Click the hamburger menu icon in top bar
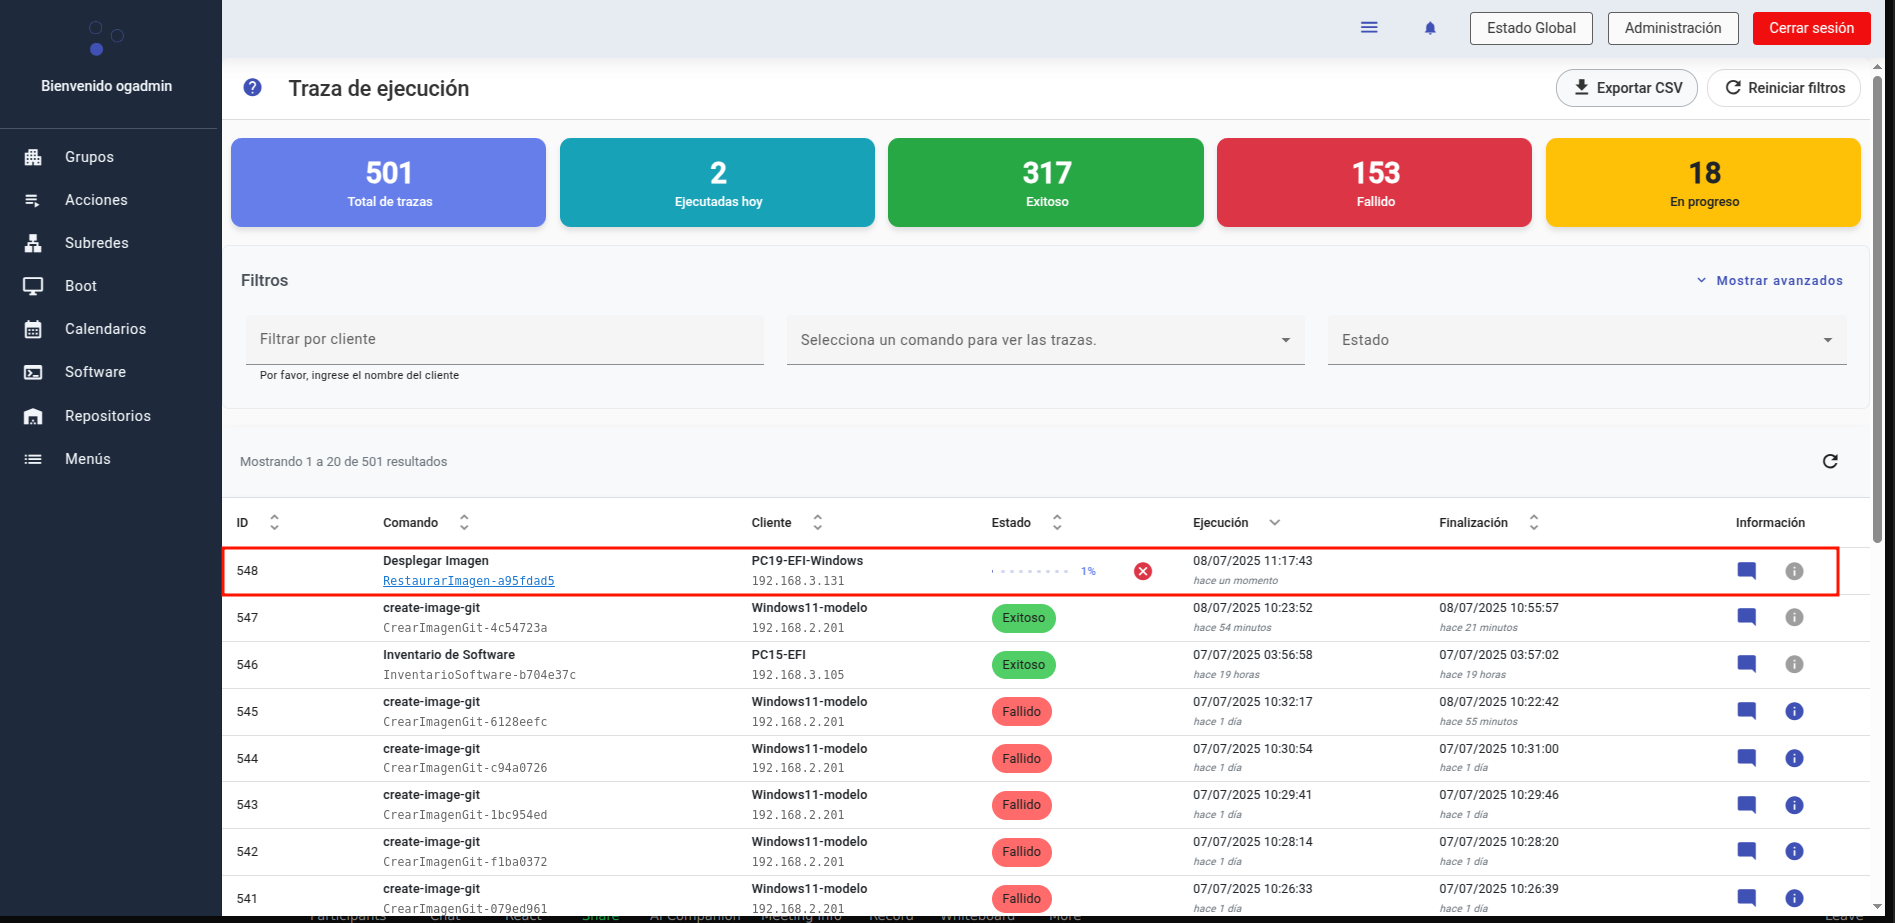 [1369, 28]
